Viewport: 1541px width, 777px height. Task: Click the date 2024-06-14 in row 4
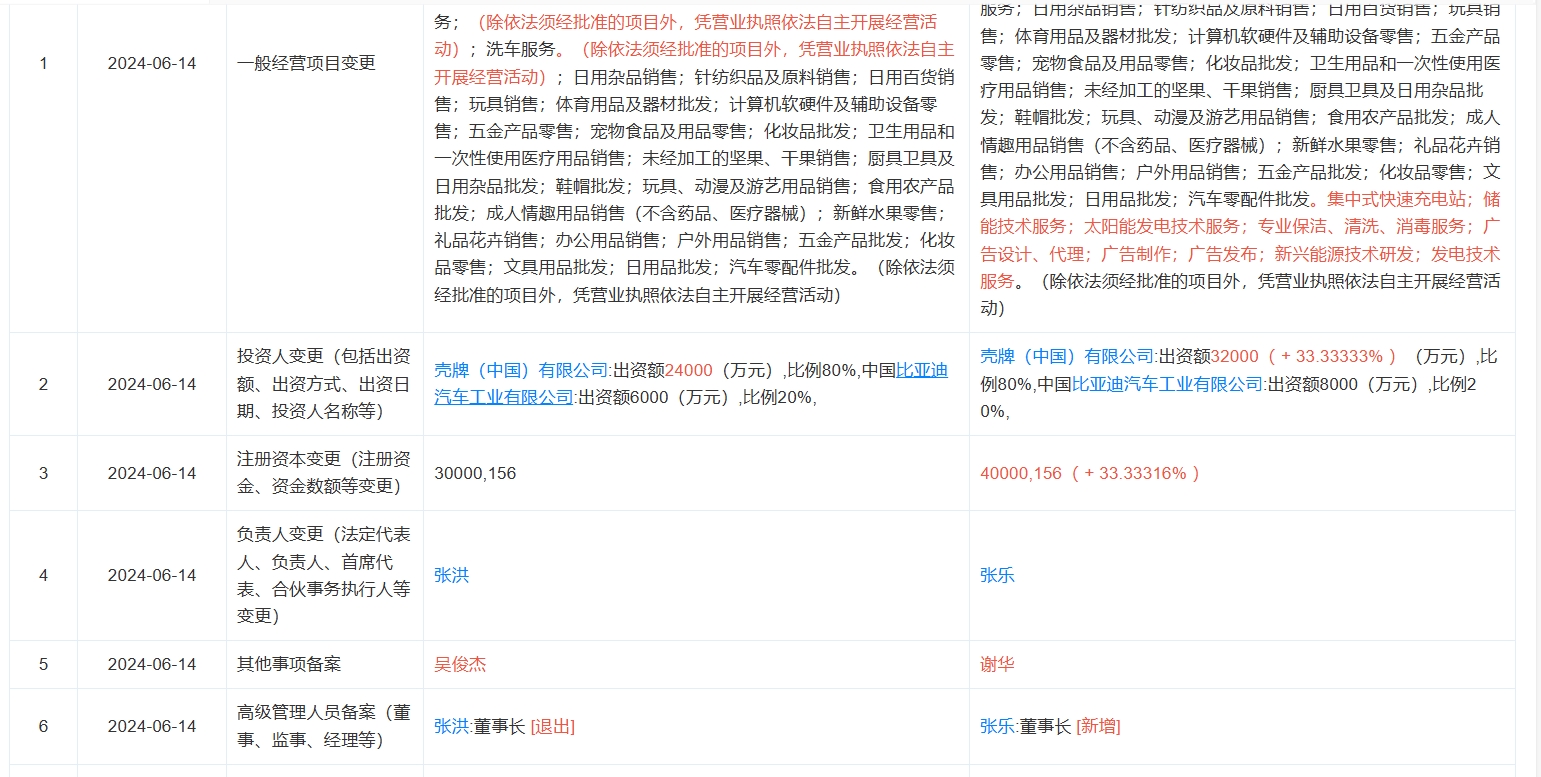click(x=152, y=575)
